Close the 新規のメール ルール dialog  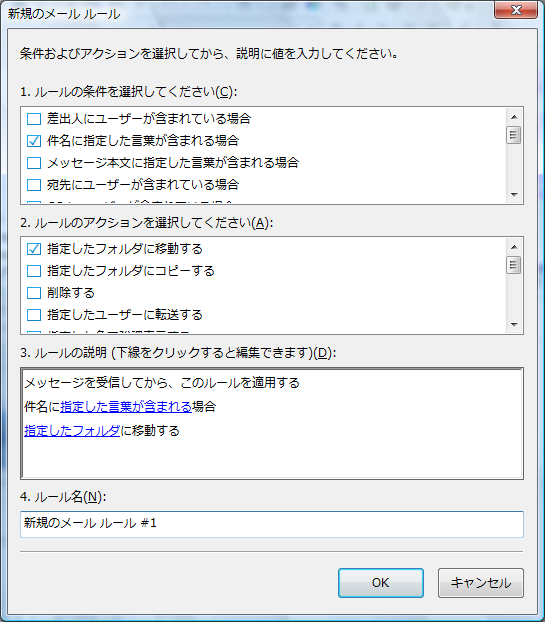(x=516, y=10)
